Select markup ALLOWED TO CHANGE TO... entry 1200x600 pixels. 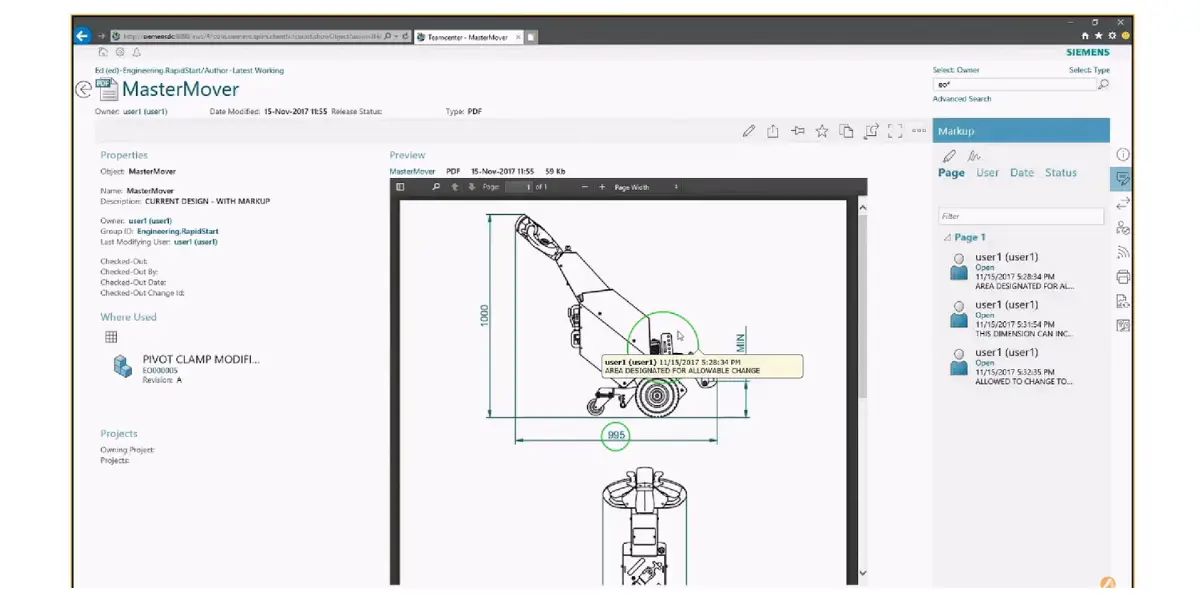(1011, 367)
